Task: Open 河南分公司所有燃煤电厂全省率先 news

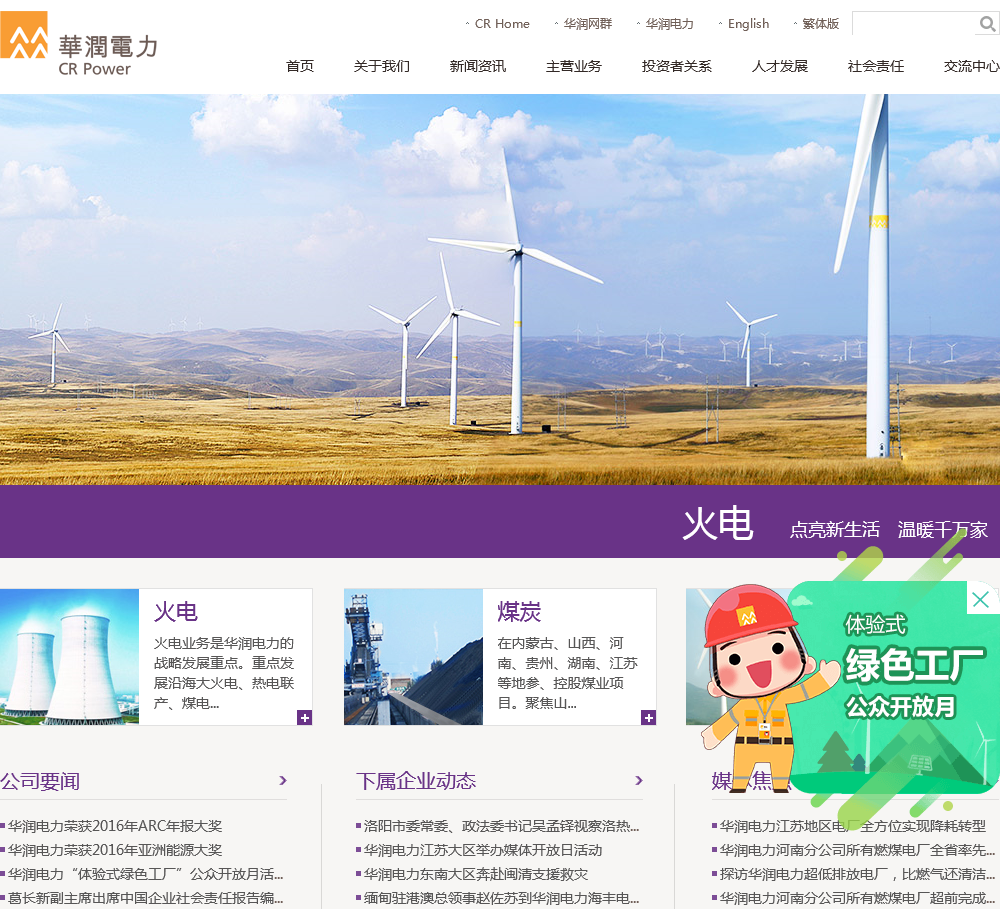Action: coord(857,850)
